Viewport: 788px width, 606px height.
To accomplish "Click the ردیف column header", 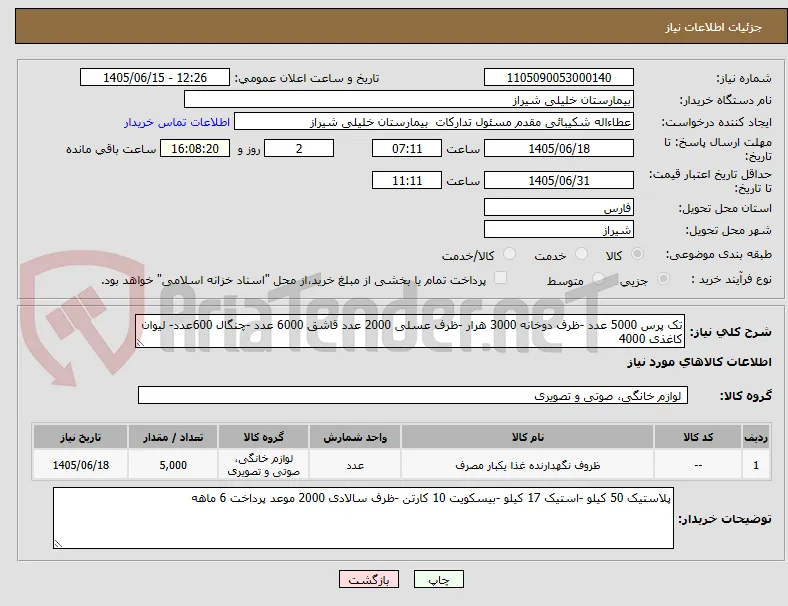I will [756, 437].
